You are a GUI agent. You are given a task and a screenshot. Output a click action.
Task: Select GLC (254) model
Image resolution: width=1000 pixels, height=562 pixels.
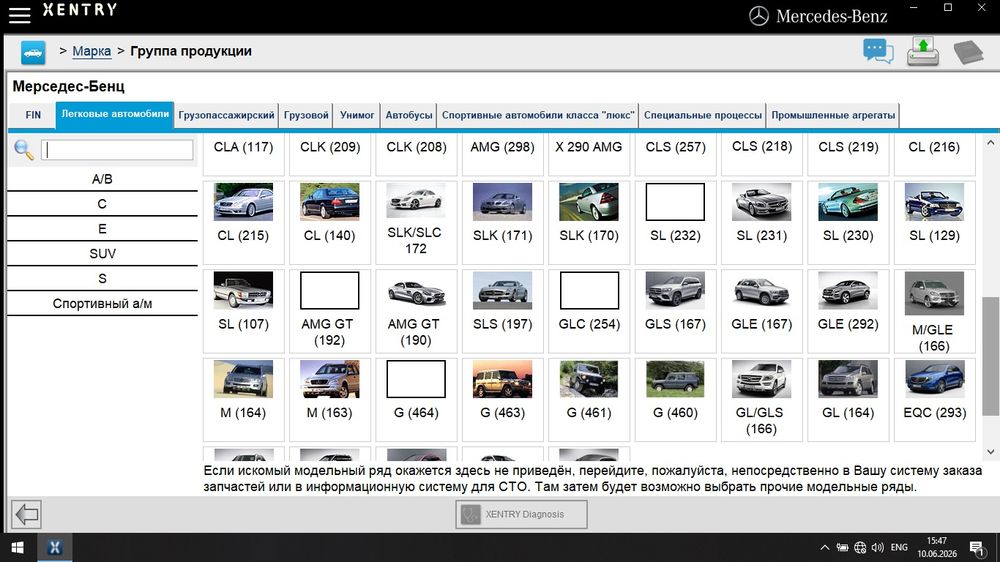pyautogui.click(x=589, y=311)
